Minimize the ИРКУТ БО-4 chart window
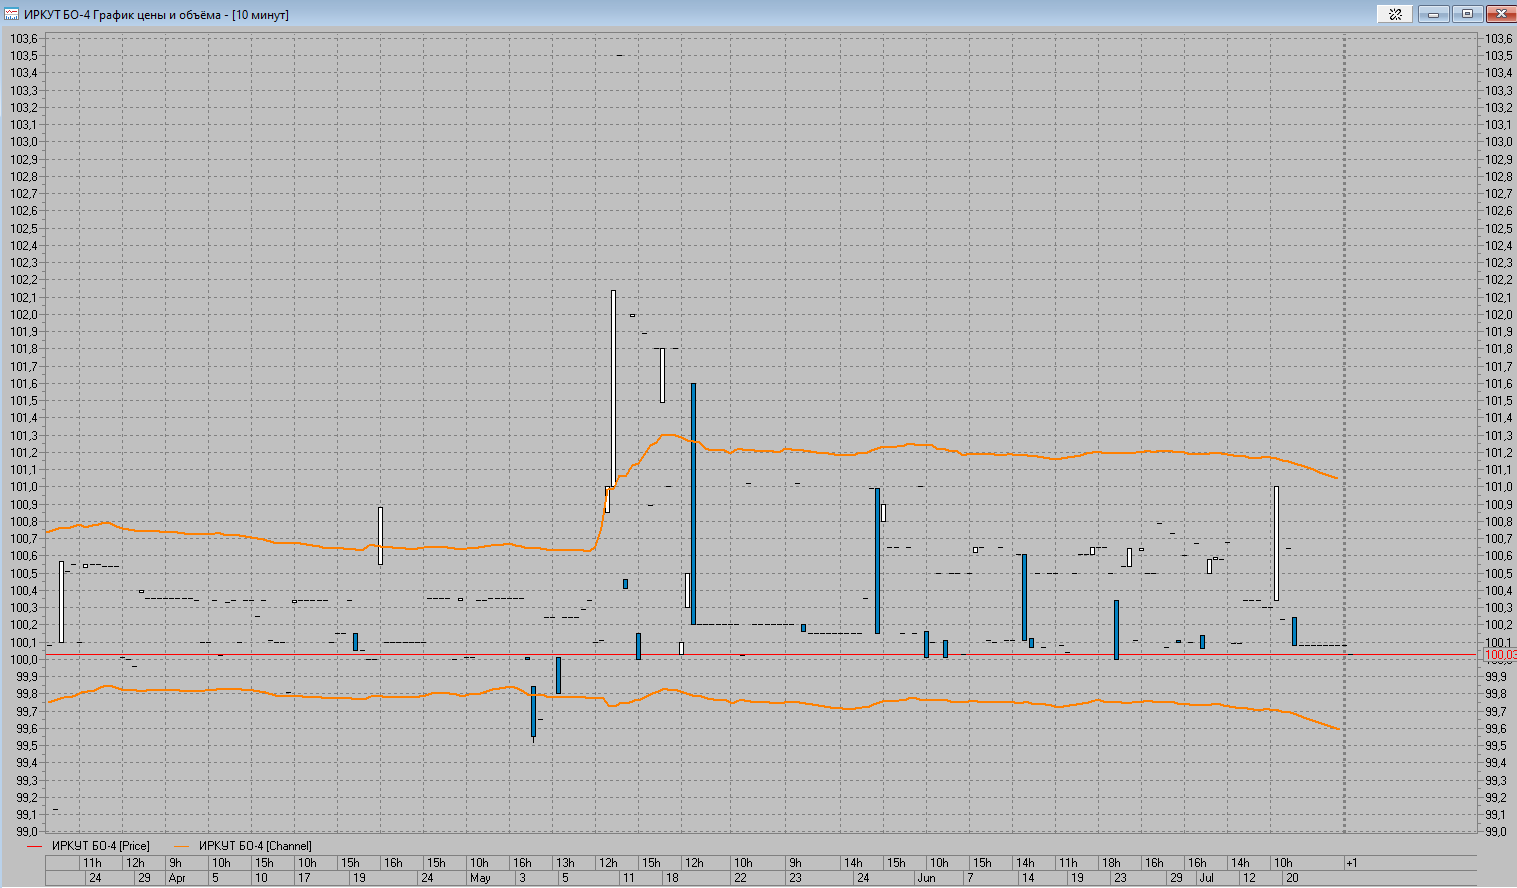This screenshot has width=1517, height=888. [x=1436, y=14]
